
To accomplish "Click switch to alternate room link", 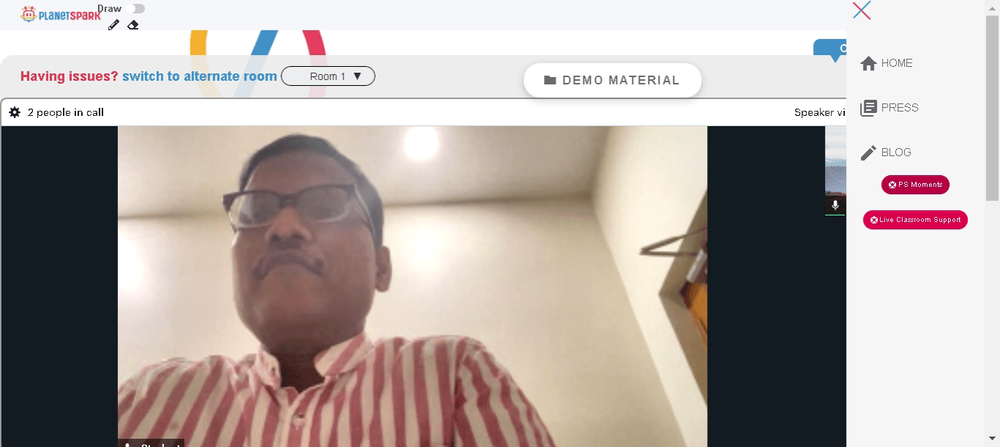I will (x=200, y=76).
